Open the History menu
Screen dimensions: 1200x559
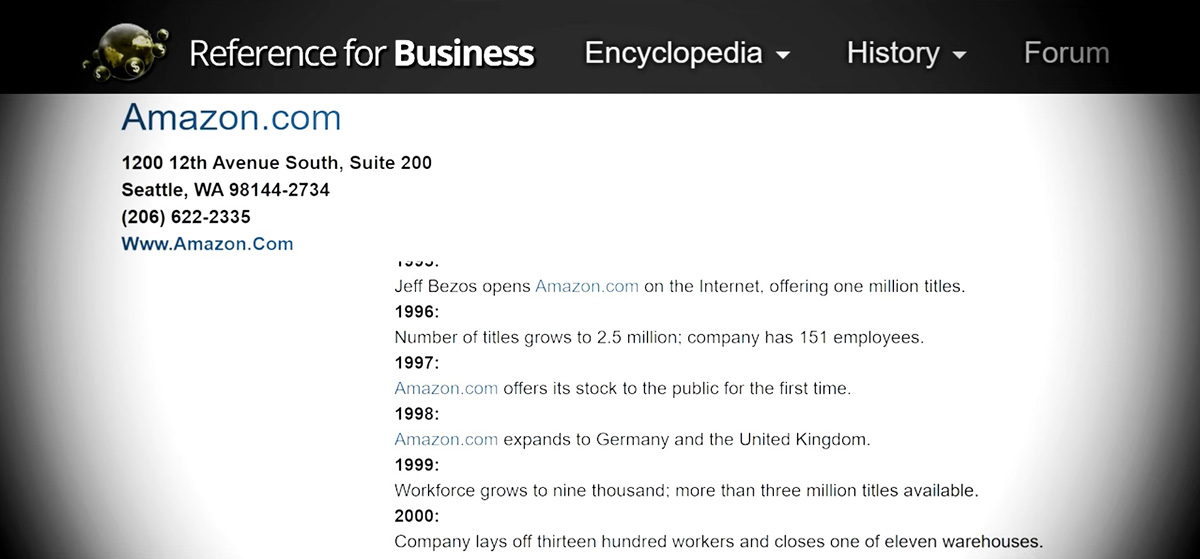[x=893, y=53]
